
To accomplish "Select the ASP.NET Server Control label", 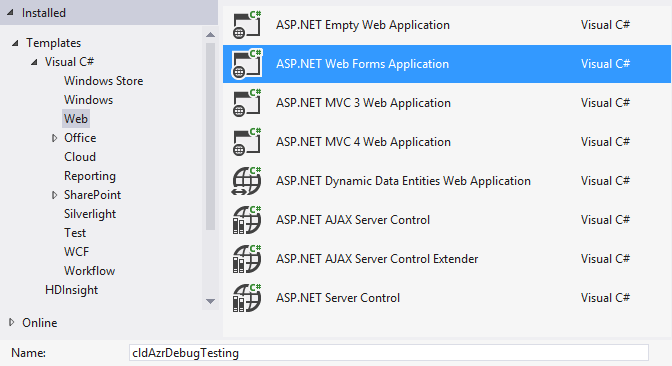I will click(338, 298).
